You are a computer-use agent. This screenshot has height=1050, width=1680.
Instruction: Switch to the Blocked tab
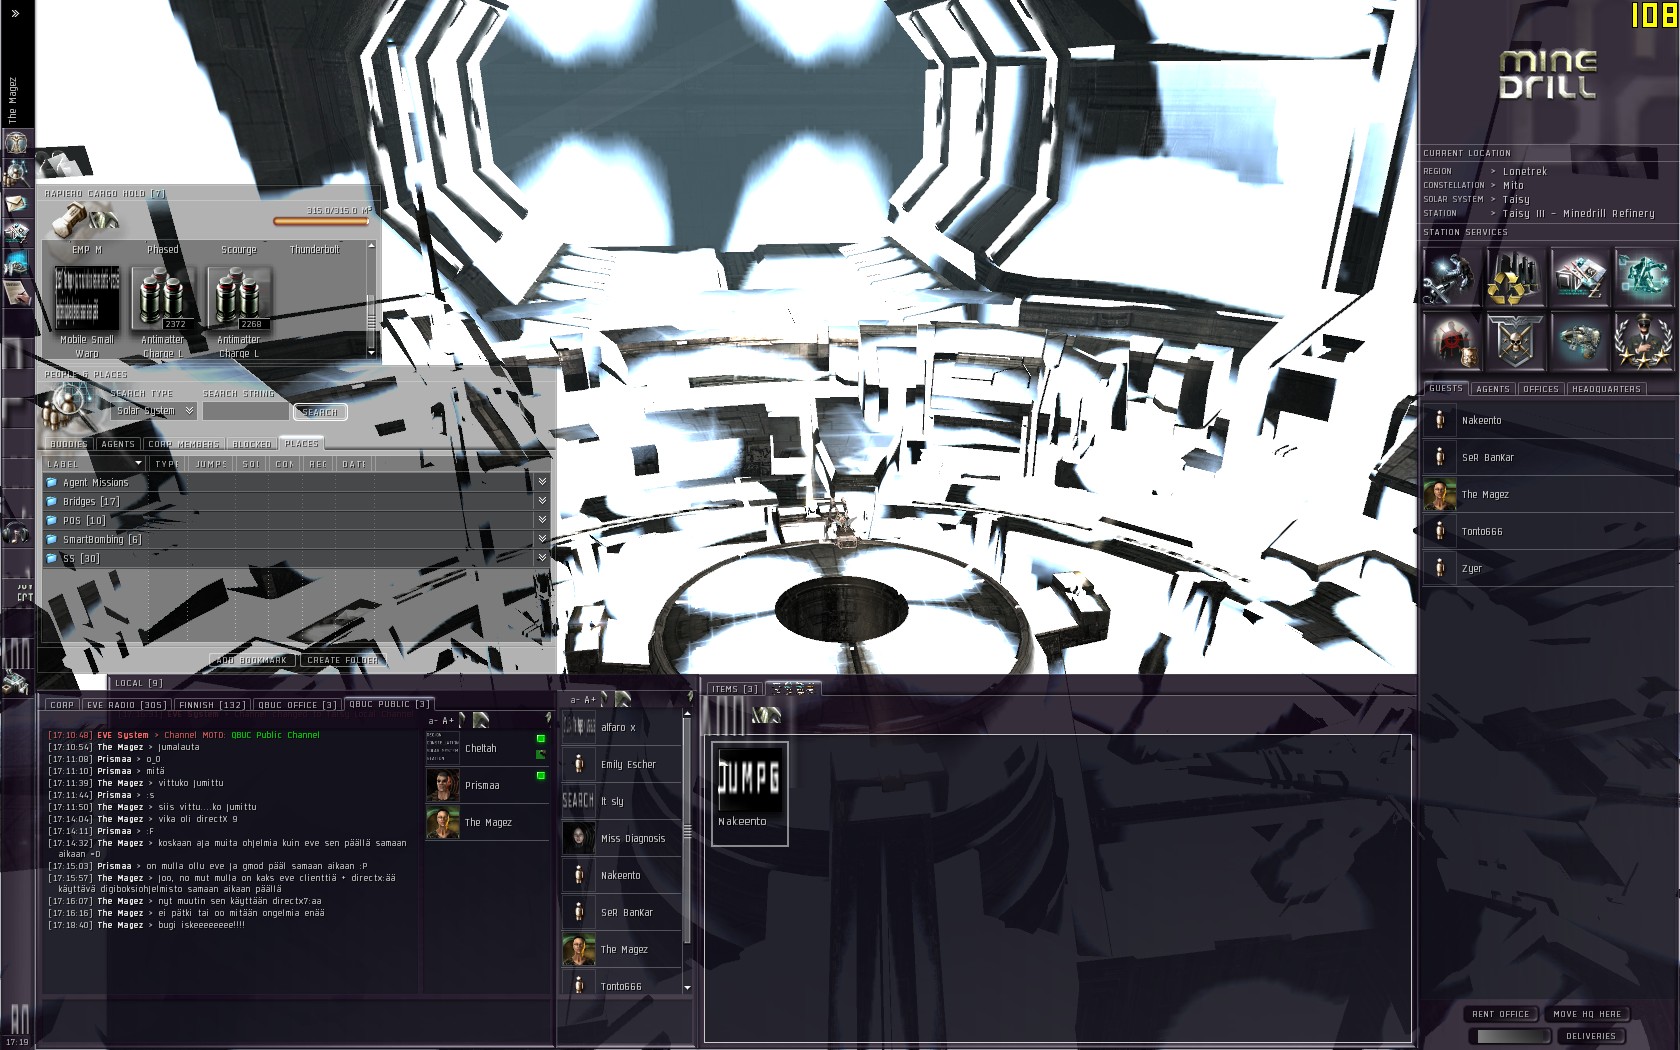tap(252, 444)
